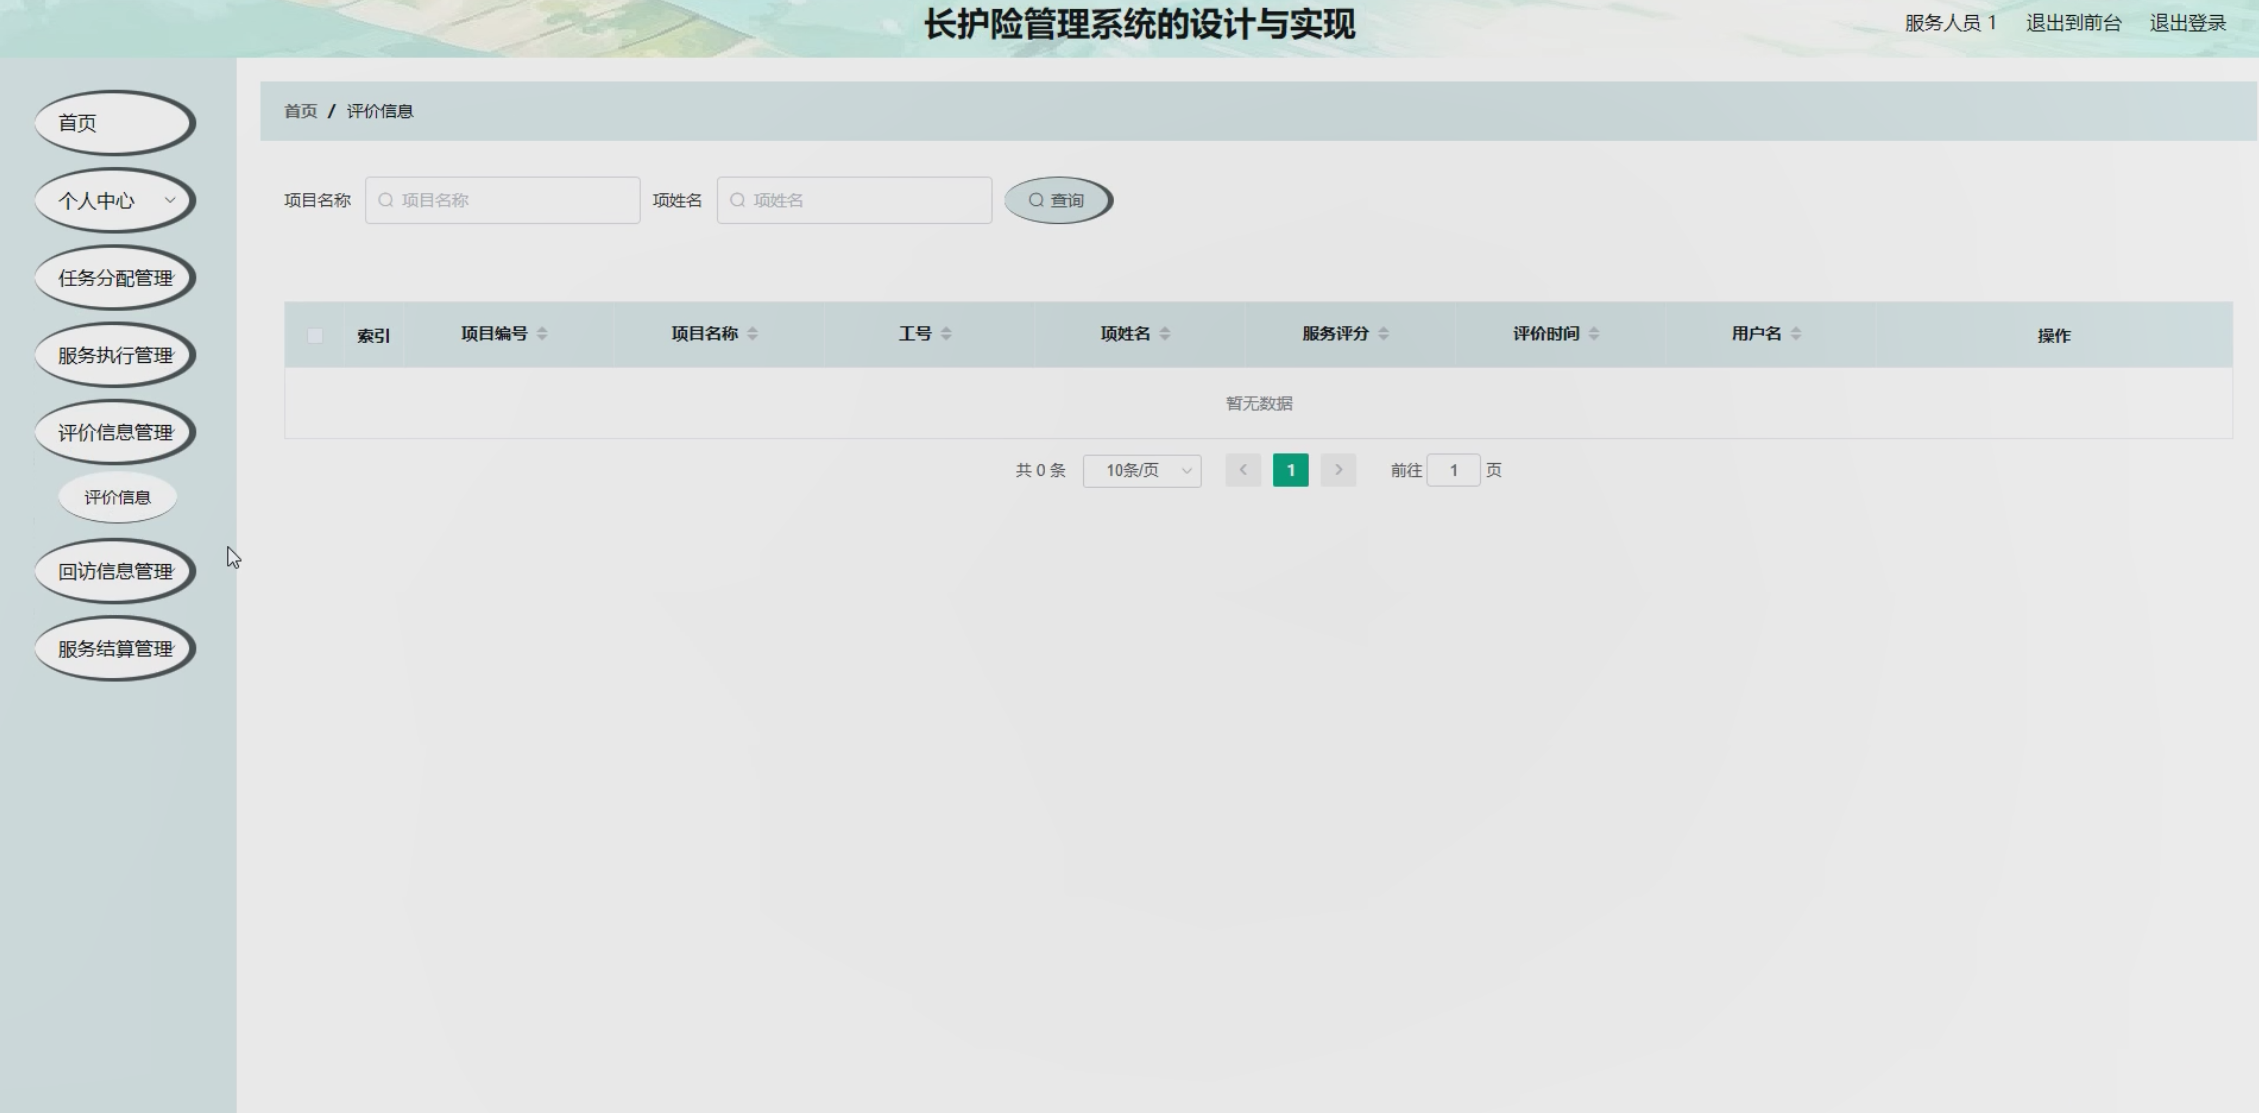Click the 首页 breadcrumb link

coord(300,111)
